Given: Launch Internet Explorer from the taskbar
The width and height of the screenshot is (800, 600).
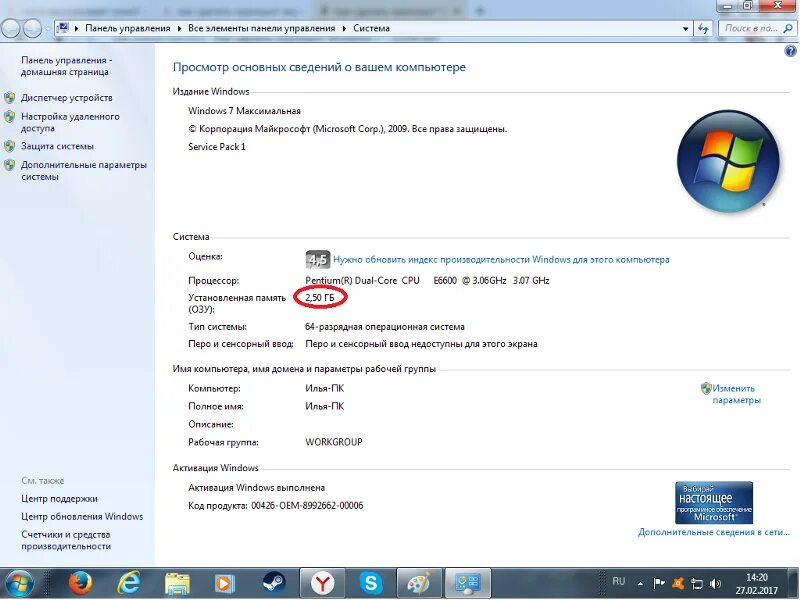Looking at the screenshot, I should click(x=129, y=583).
